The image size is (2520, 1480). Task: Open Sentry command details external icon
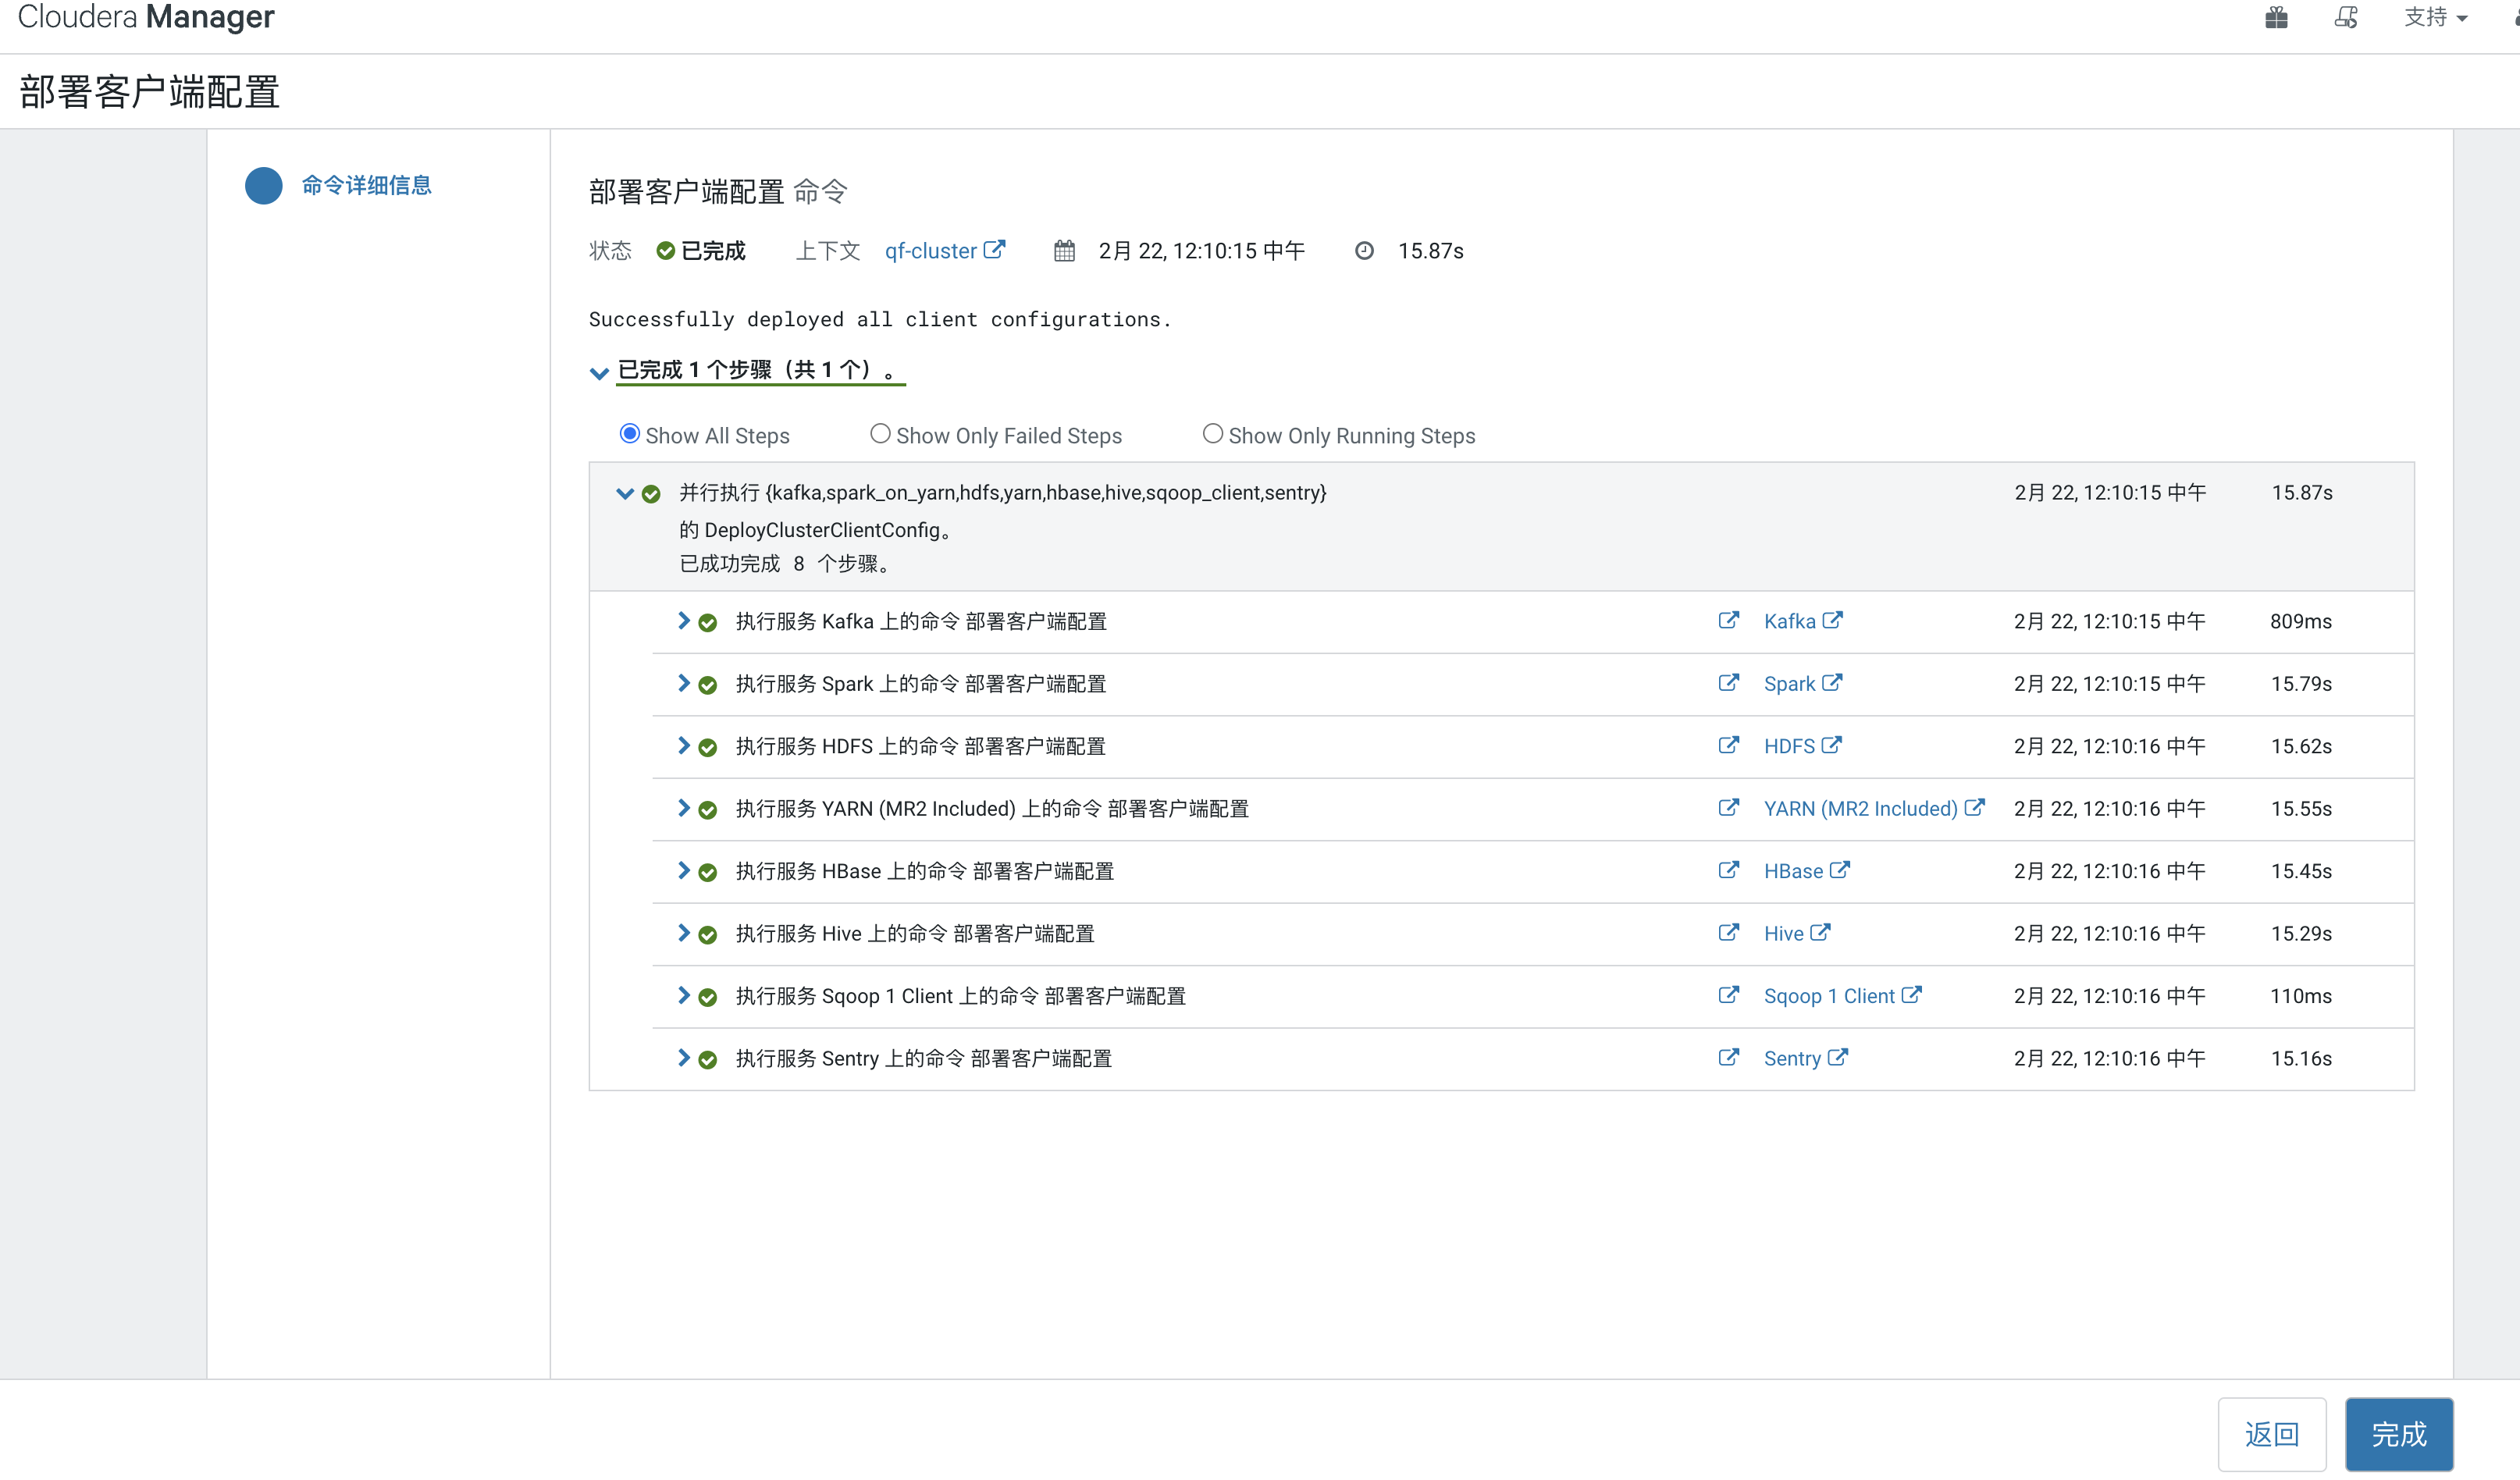[x=1728, y=1057]
